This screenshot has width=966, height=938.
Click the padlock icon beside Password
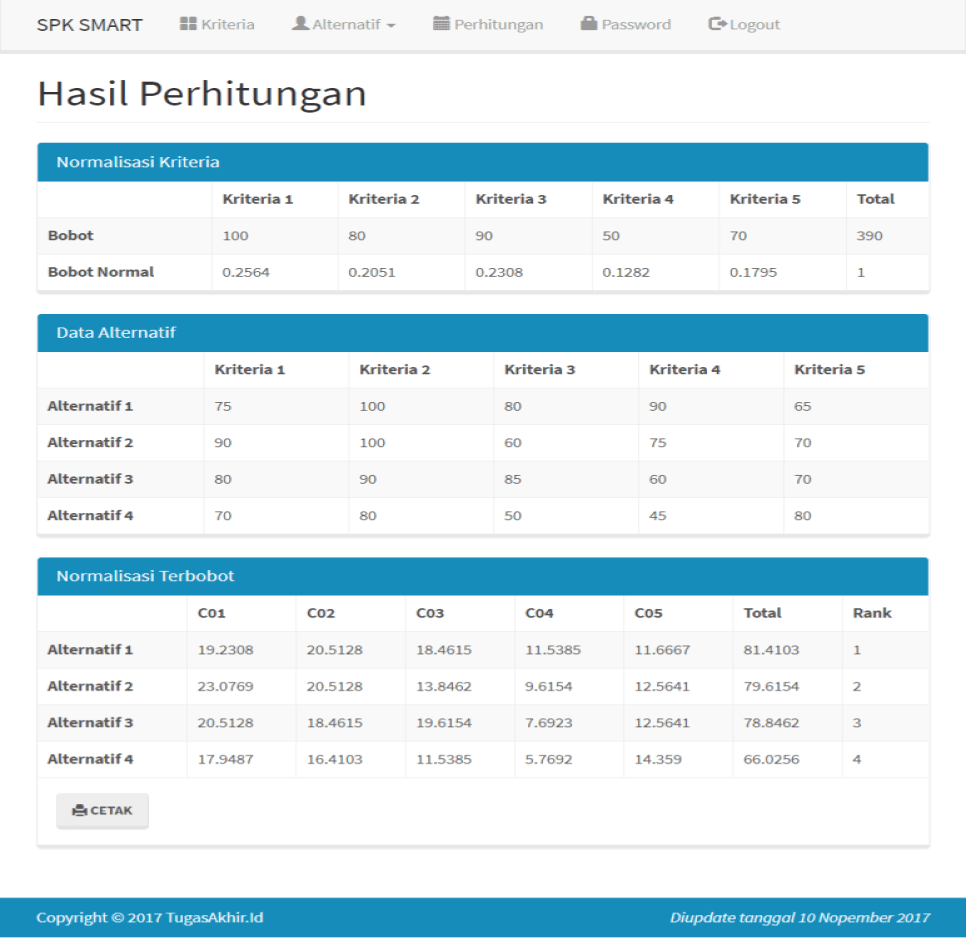click(589, 24)
